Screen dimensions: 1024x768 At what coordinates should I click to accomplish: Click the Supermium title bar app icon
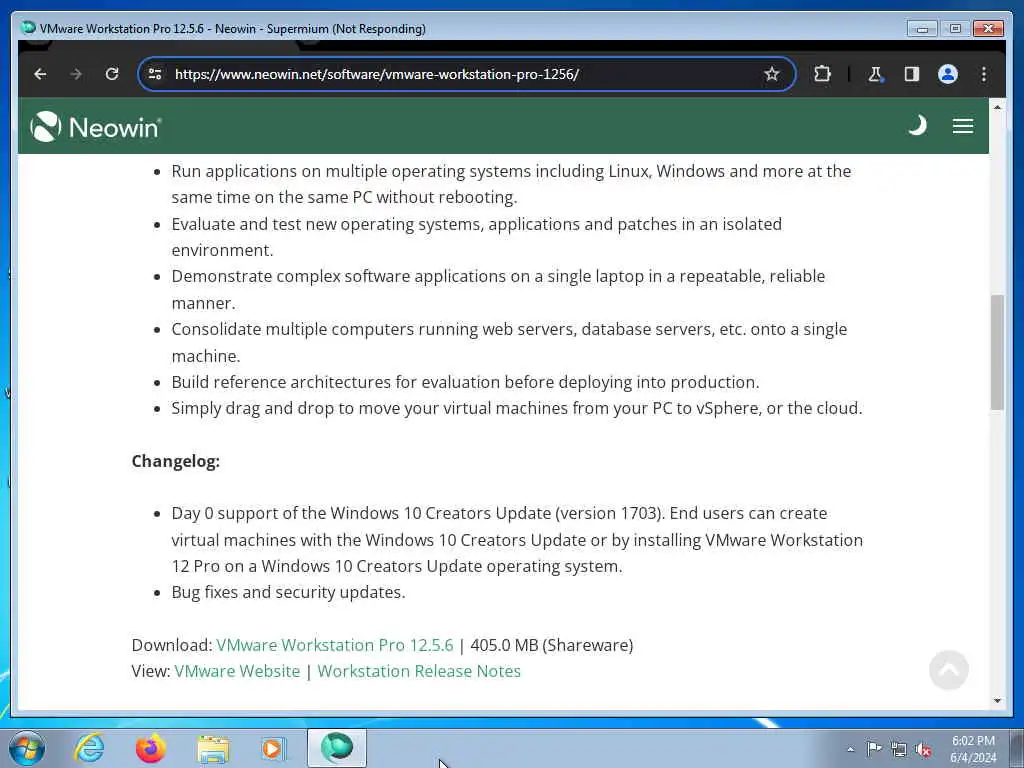tap(27, 28)
